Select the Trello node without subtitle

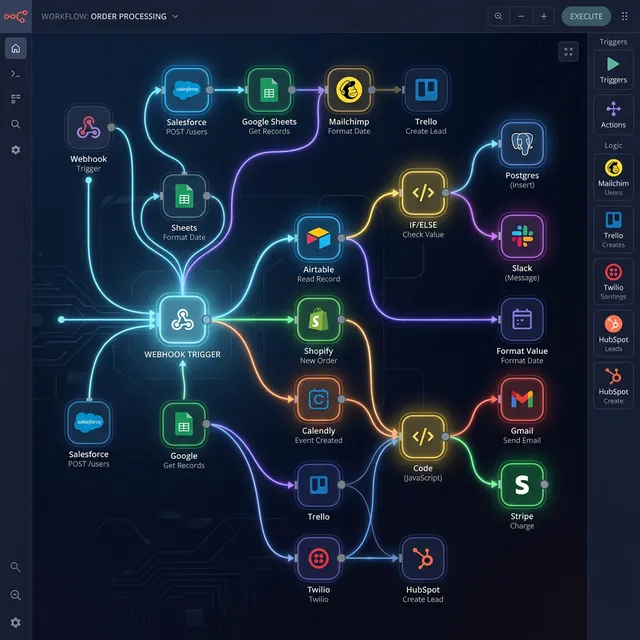point(318,484)
